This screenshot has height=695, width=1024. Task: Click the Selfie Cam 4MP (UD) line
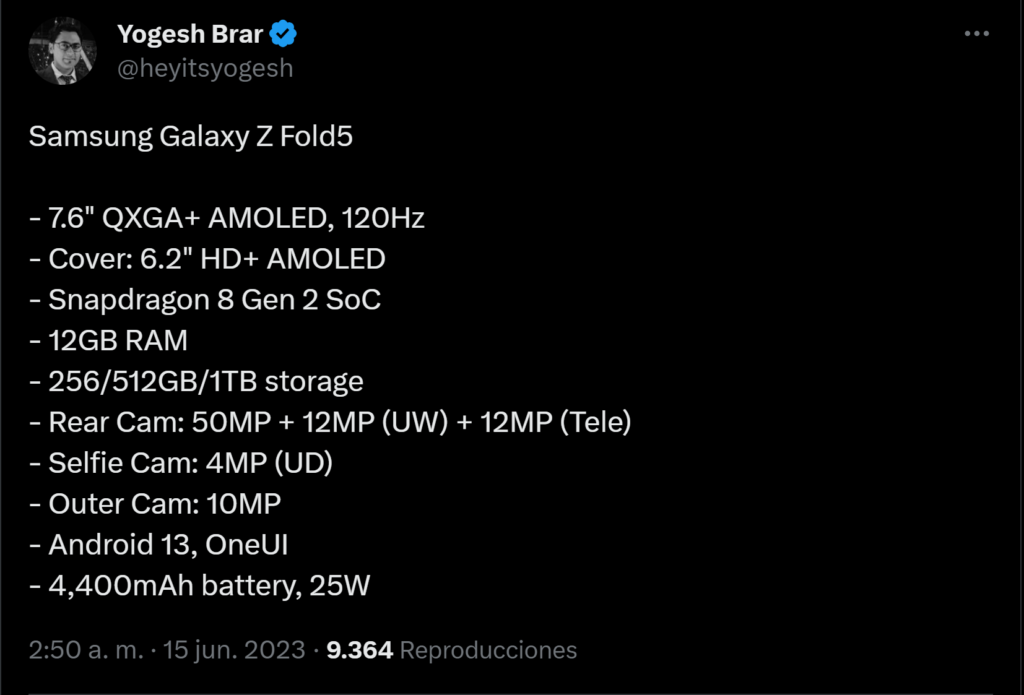[181, 463]
